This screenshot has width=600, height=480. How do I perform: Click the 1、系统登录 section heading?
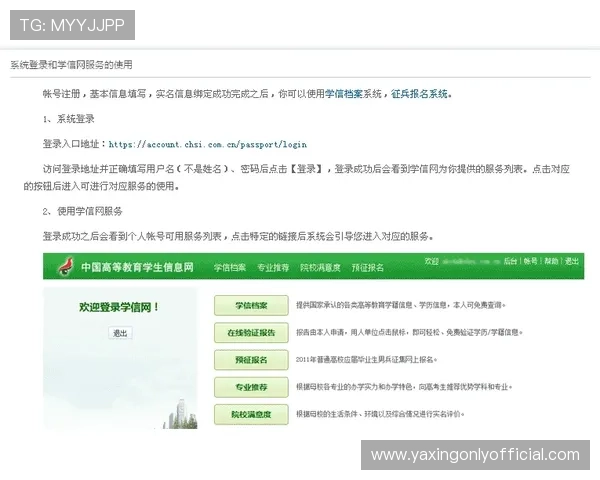[x=69, y=119]
